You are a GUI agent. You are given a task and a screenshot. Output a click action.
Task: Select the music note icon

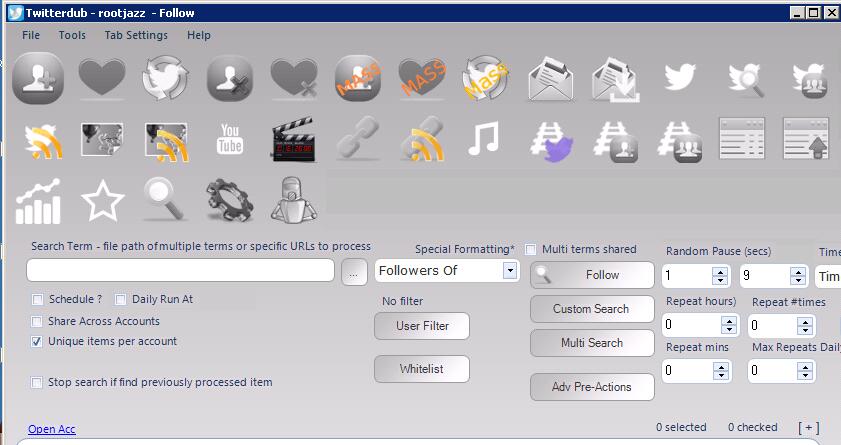pos(484,141)
